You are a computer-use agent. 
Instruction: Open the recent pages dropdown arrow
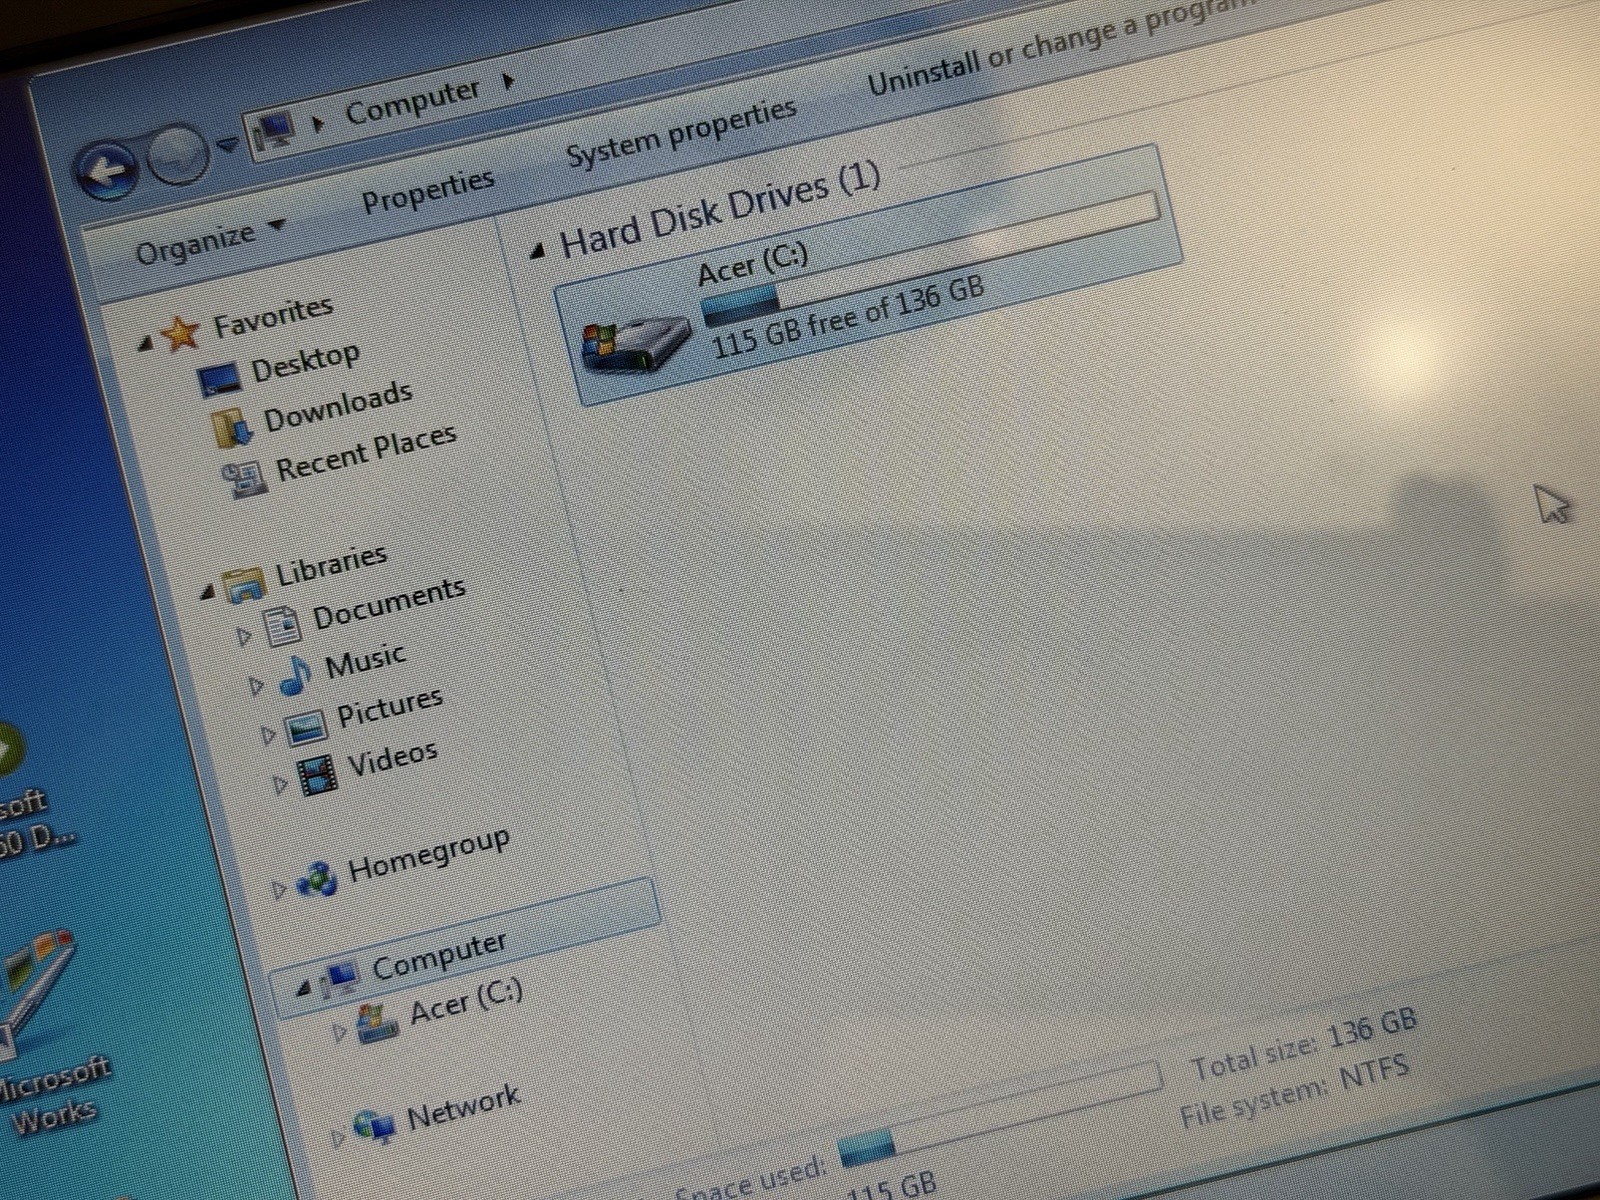[230, 145]
